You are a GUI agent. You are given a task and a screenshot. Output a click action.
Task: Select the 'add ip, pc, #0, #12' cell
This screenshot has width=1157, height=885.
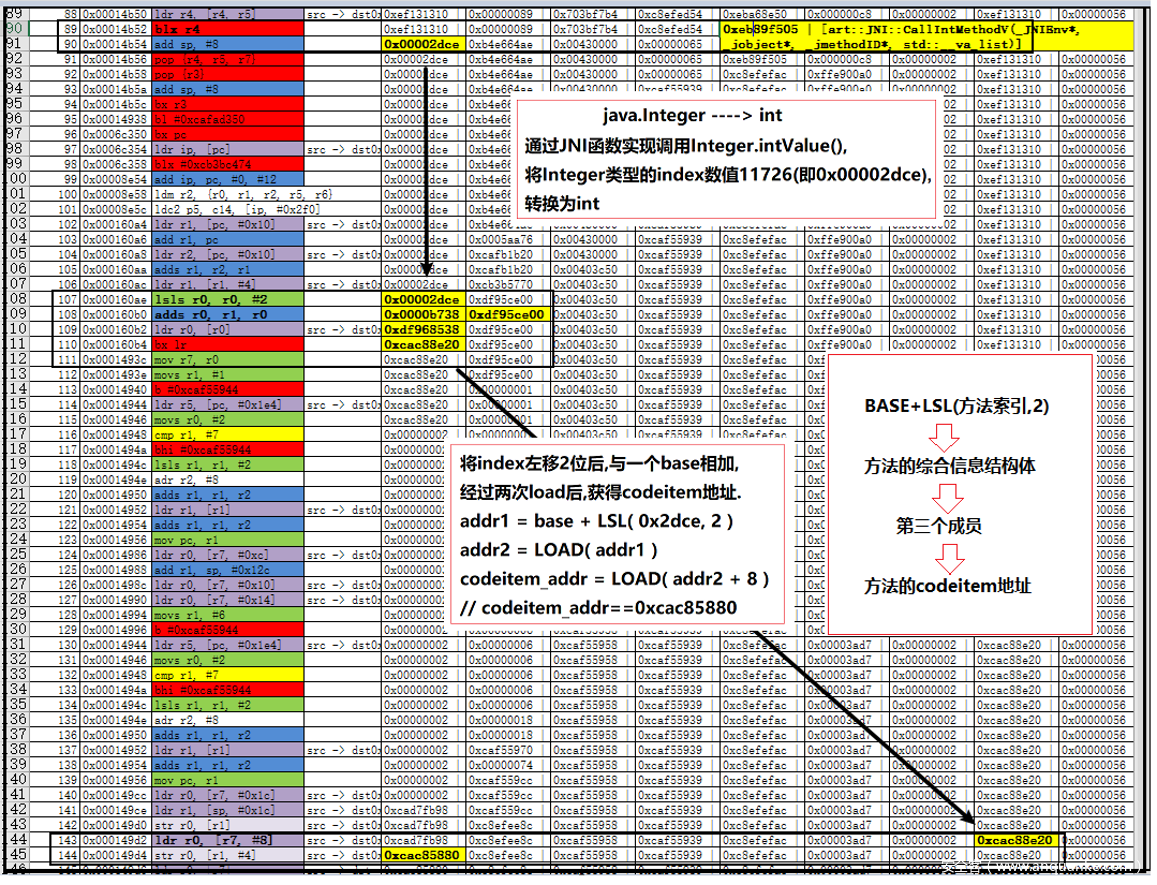click(x=228, y=179)
